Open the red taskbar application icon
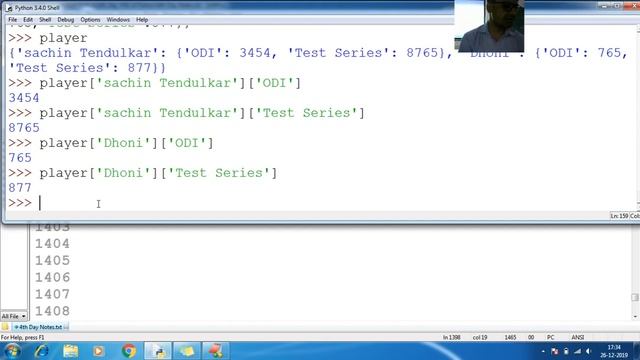640x360 pixels. [x=216, y=351]
